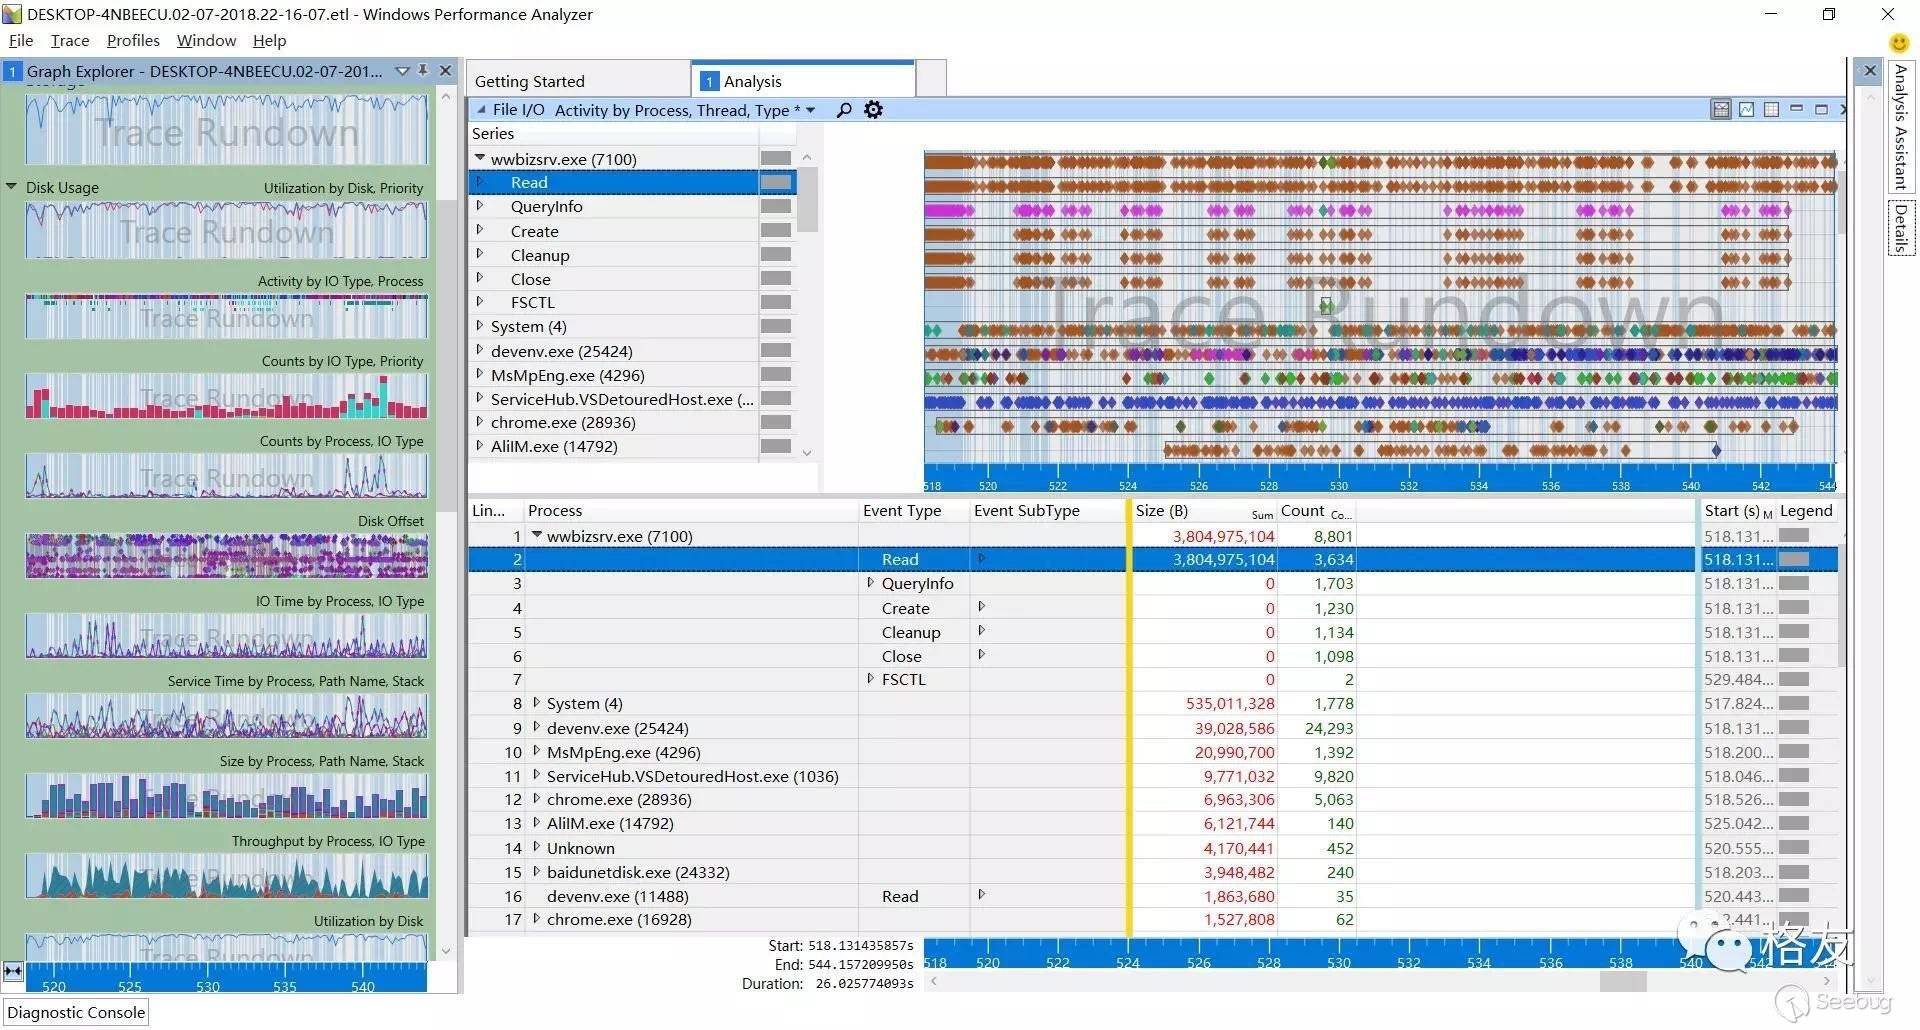
Task: Pin the Graph Explorer panel
Action: pyautogui.click(x=423, y=71)
